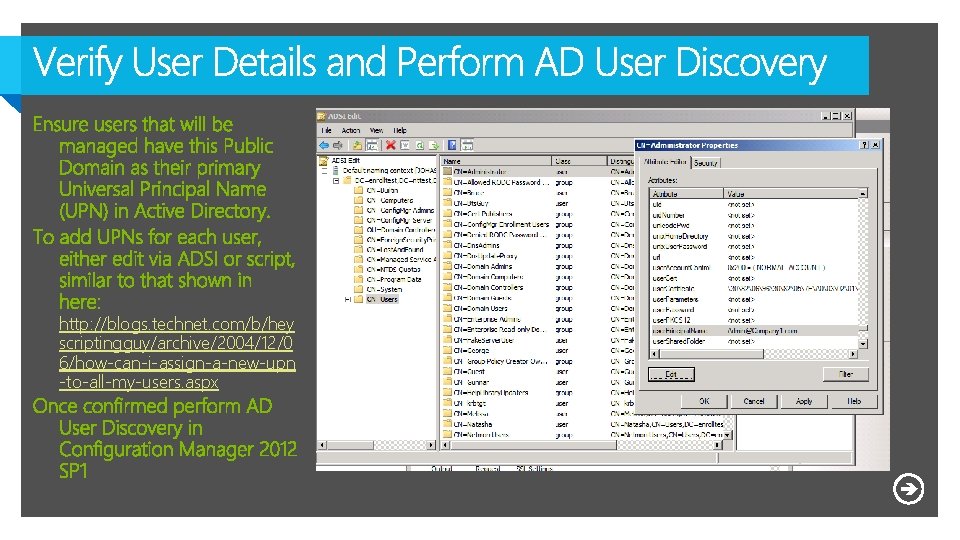Click the question mark in Properties title bar
This screenshot has width=960, height=540.
864,145
